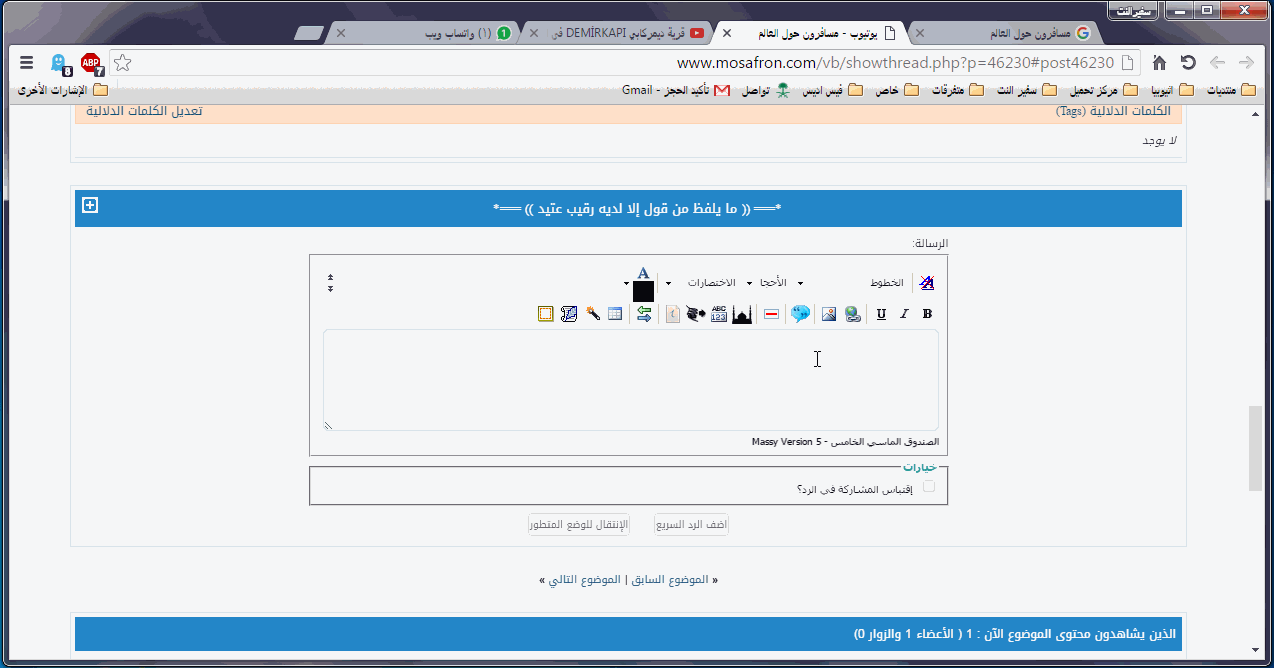This screenshot has width=1274, height=668.
Task: Toggle bold formatting in the editor
Action: 927,314
